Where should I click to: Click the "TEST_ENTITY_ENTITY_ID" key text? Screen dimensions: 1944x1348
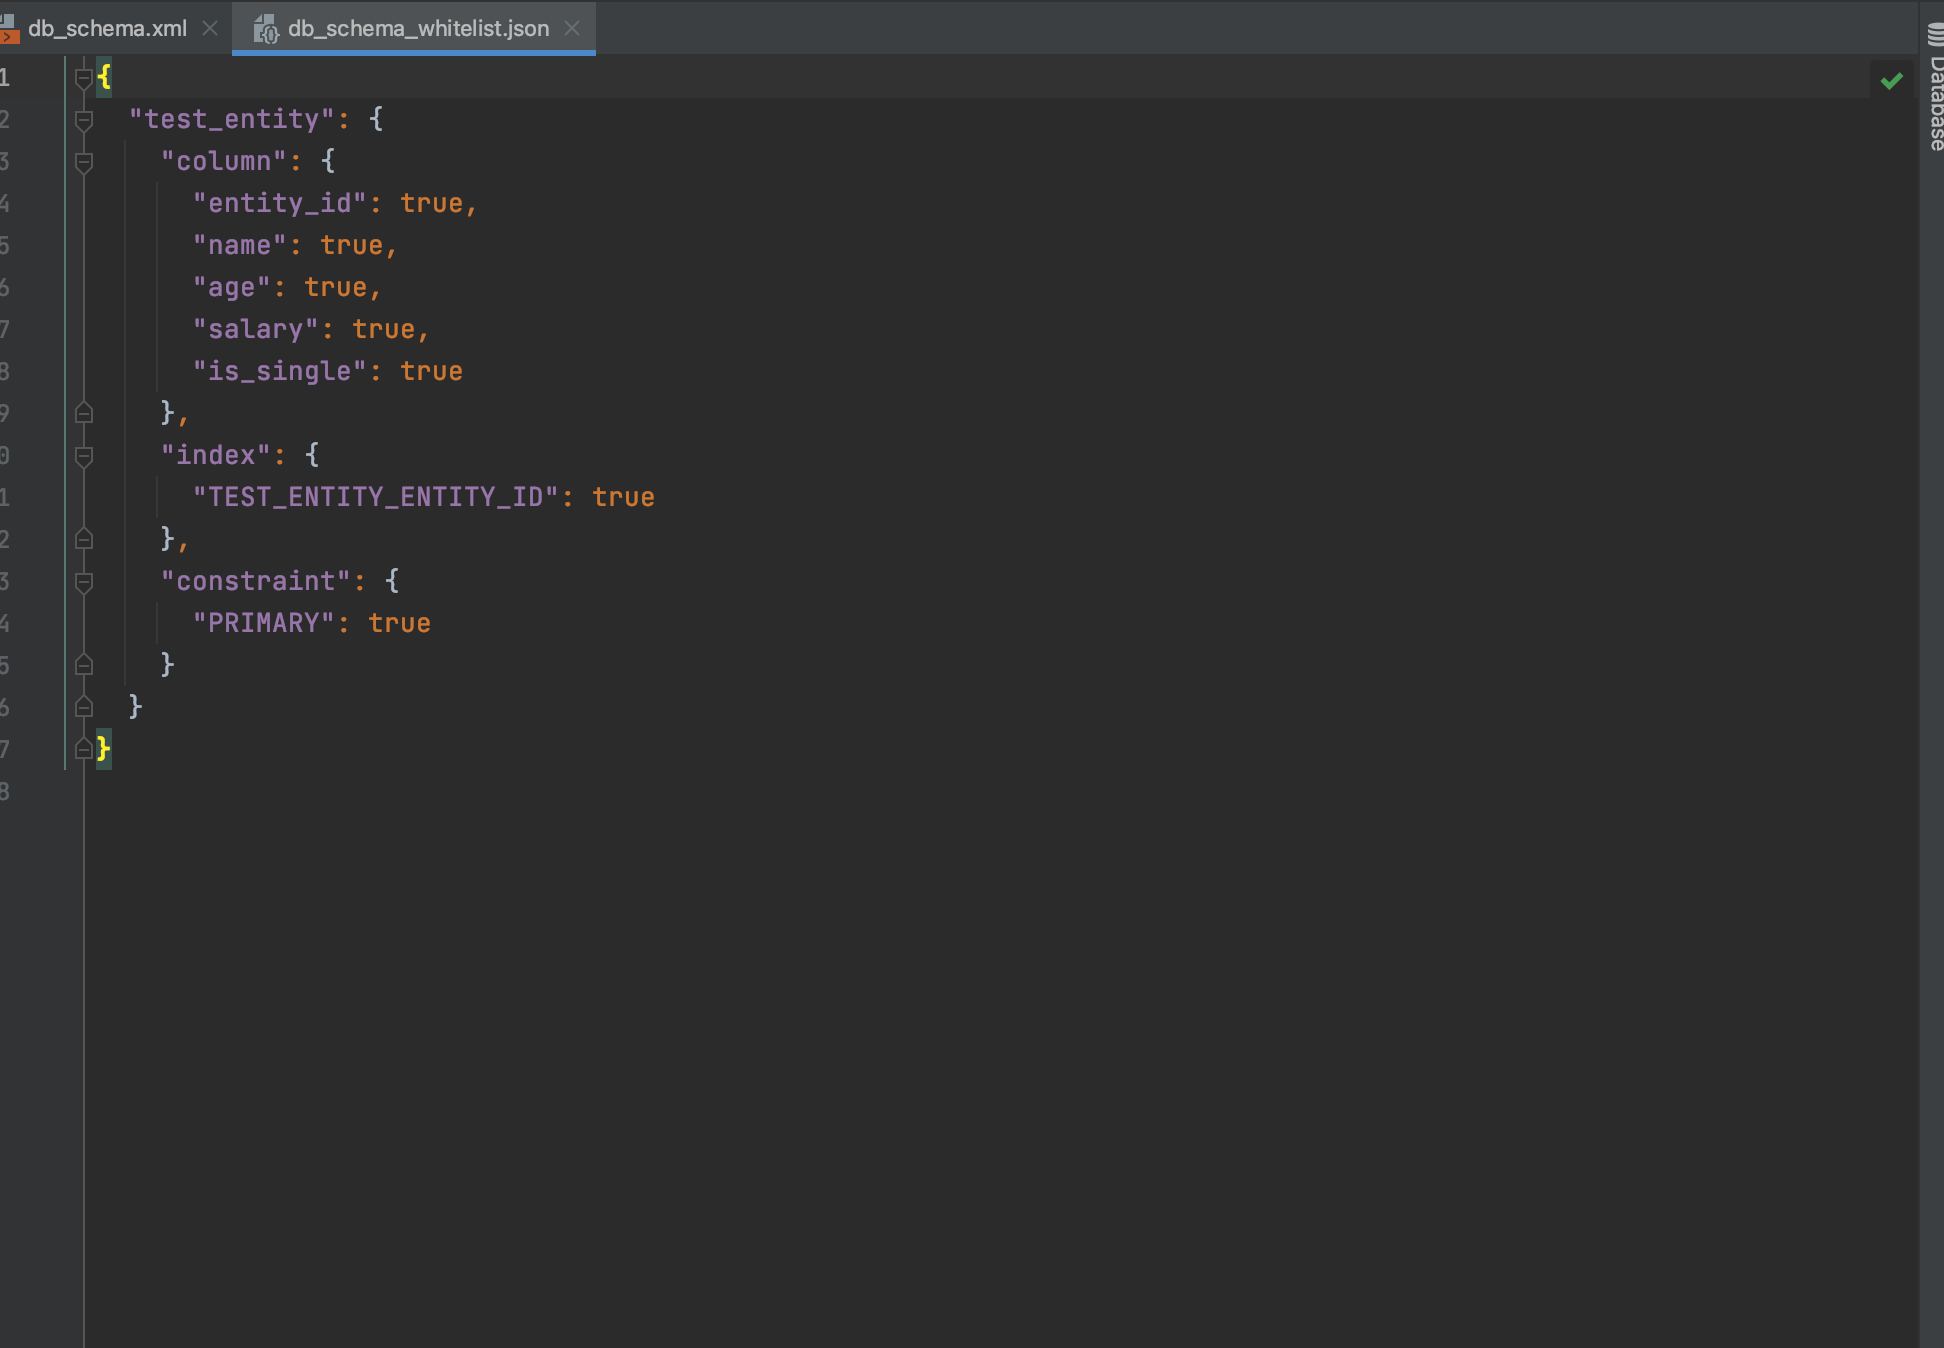(375, 497)
